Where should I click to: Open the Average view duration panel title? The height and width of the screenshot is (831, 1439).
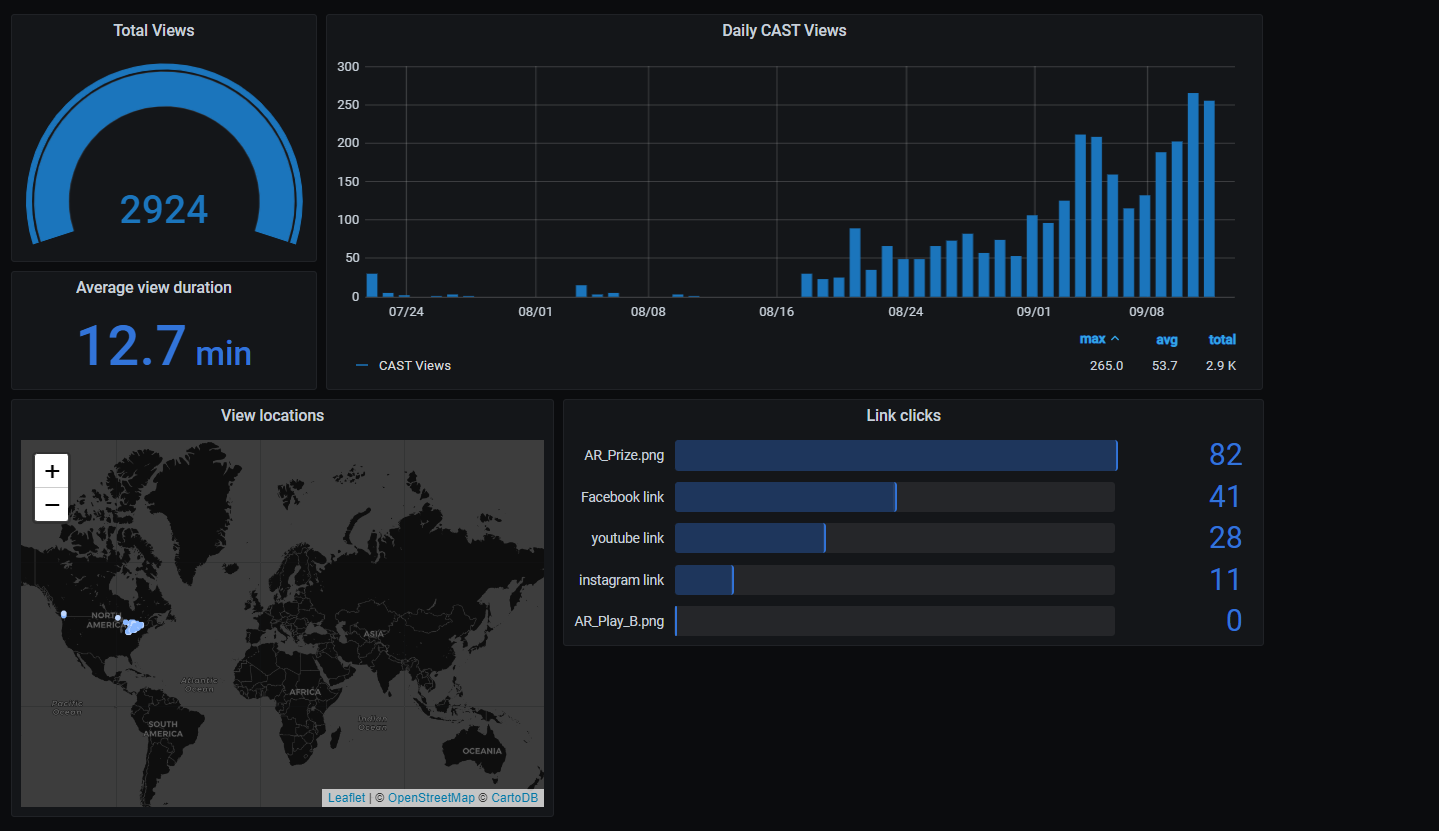coord(154,288)
